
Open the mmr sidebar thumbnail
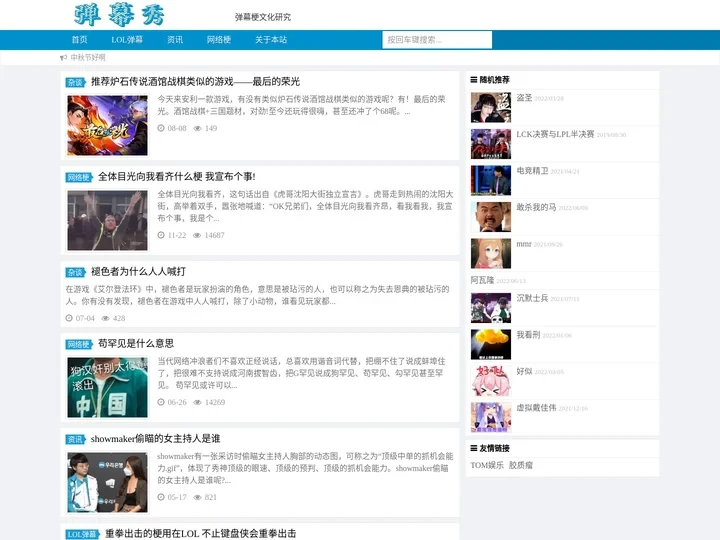click(x=491, y=253)
